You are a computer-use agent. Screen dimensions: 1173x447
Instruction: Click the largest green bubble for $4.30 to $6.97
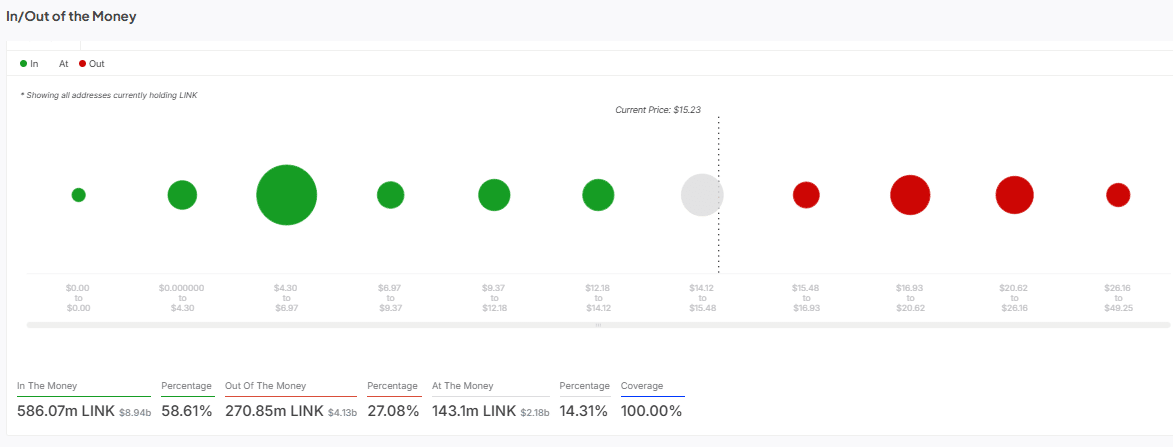pos(287,195)
